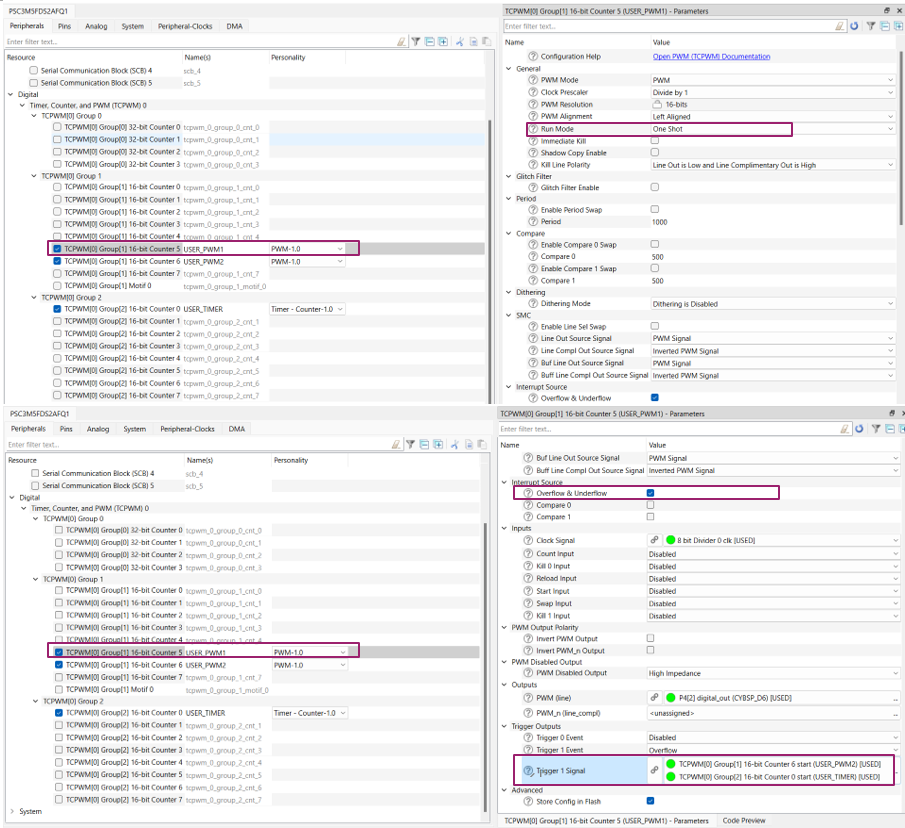Open help icon beside Run Mode

point(533,129)
